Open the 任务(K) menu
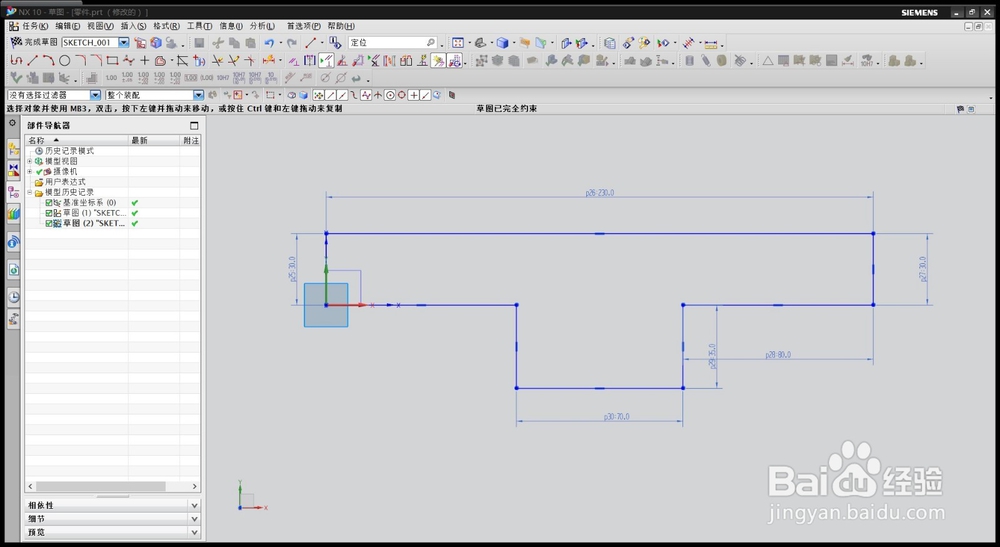The width and height of the screenshot is (1000, 547). pyautogui.click(x=35, y=26)
